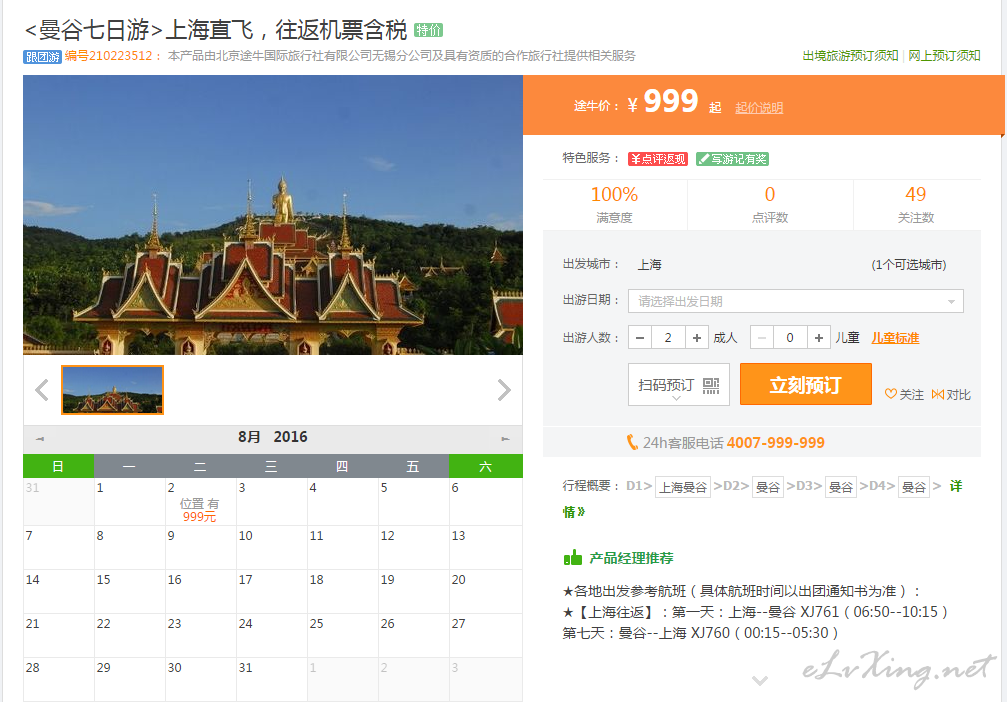This screenshot has height=702, width=1007.
Task: Click the 对比 compare icon
Action: click(951, 394)
